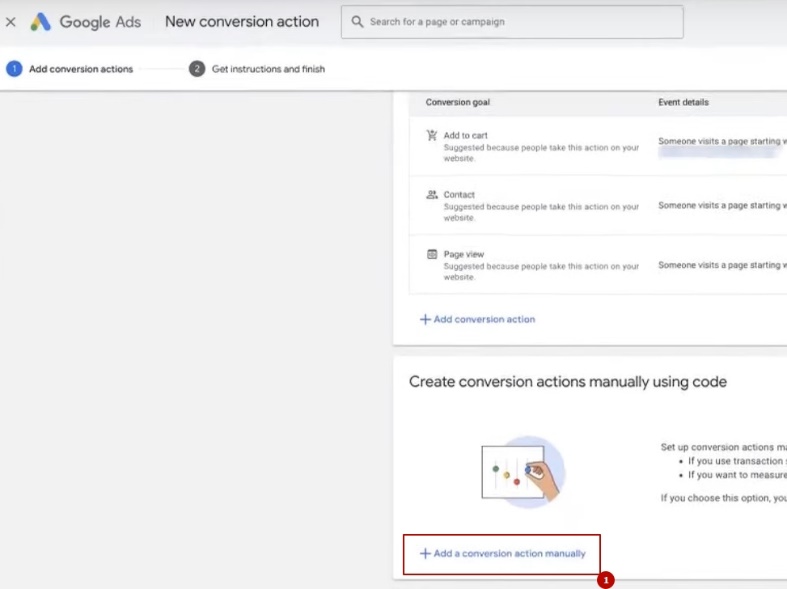Click the magnifier icon in search bar
This screenshot has height=589, width=787.
pyautogui.click(x=357, y=22)
